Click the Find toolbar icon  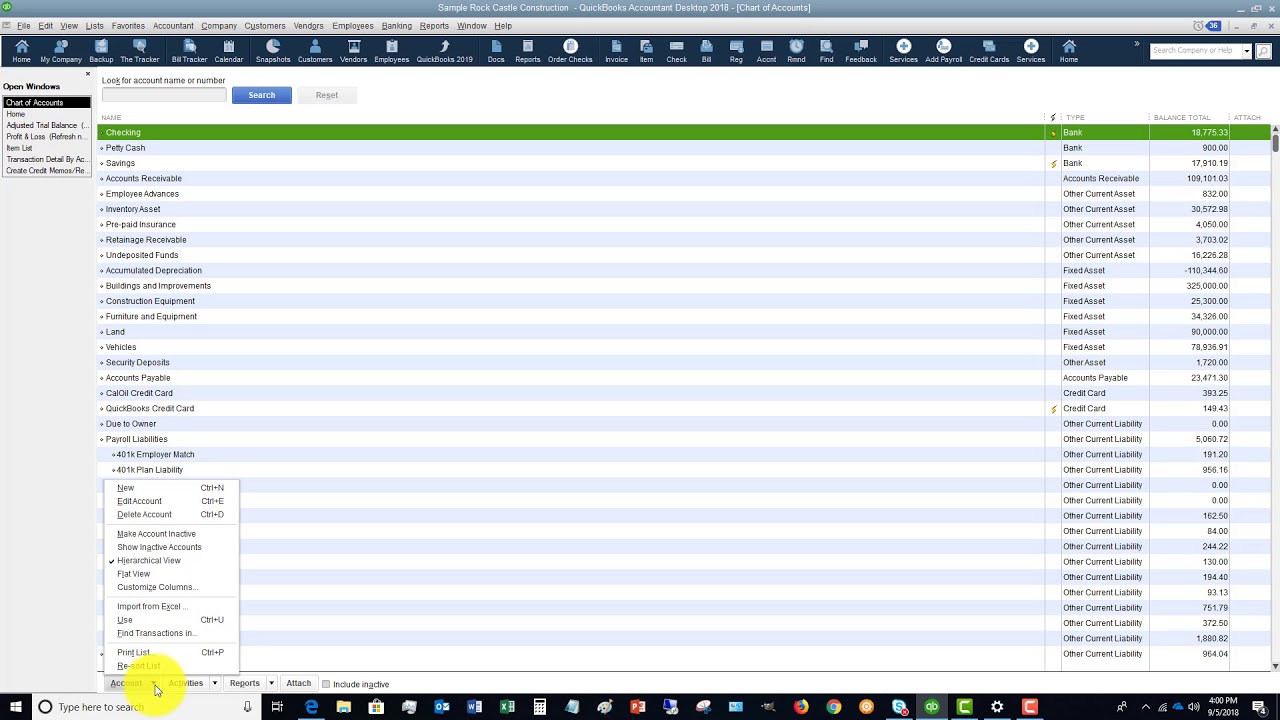(826, 51)
